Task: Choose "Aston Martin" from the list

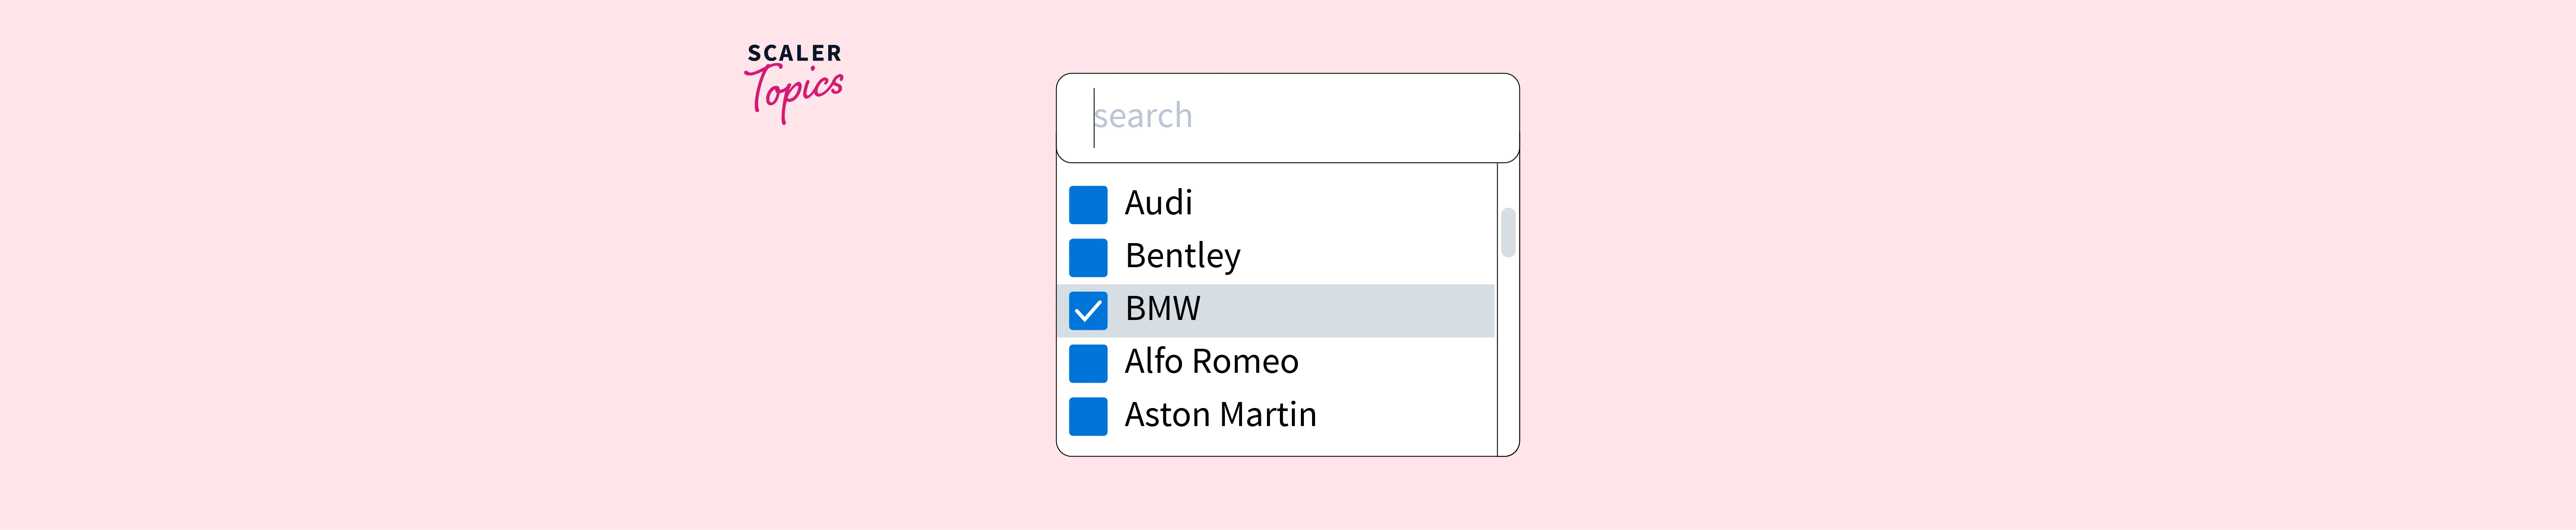Action: tap(1220, 415)
